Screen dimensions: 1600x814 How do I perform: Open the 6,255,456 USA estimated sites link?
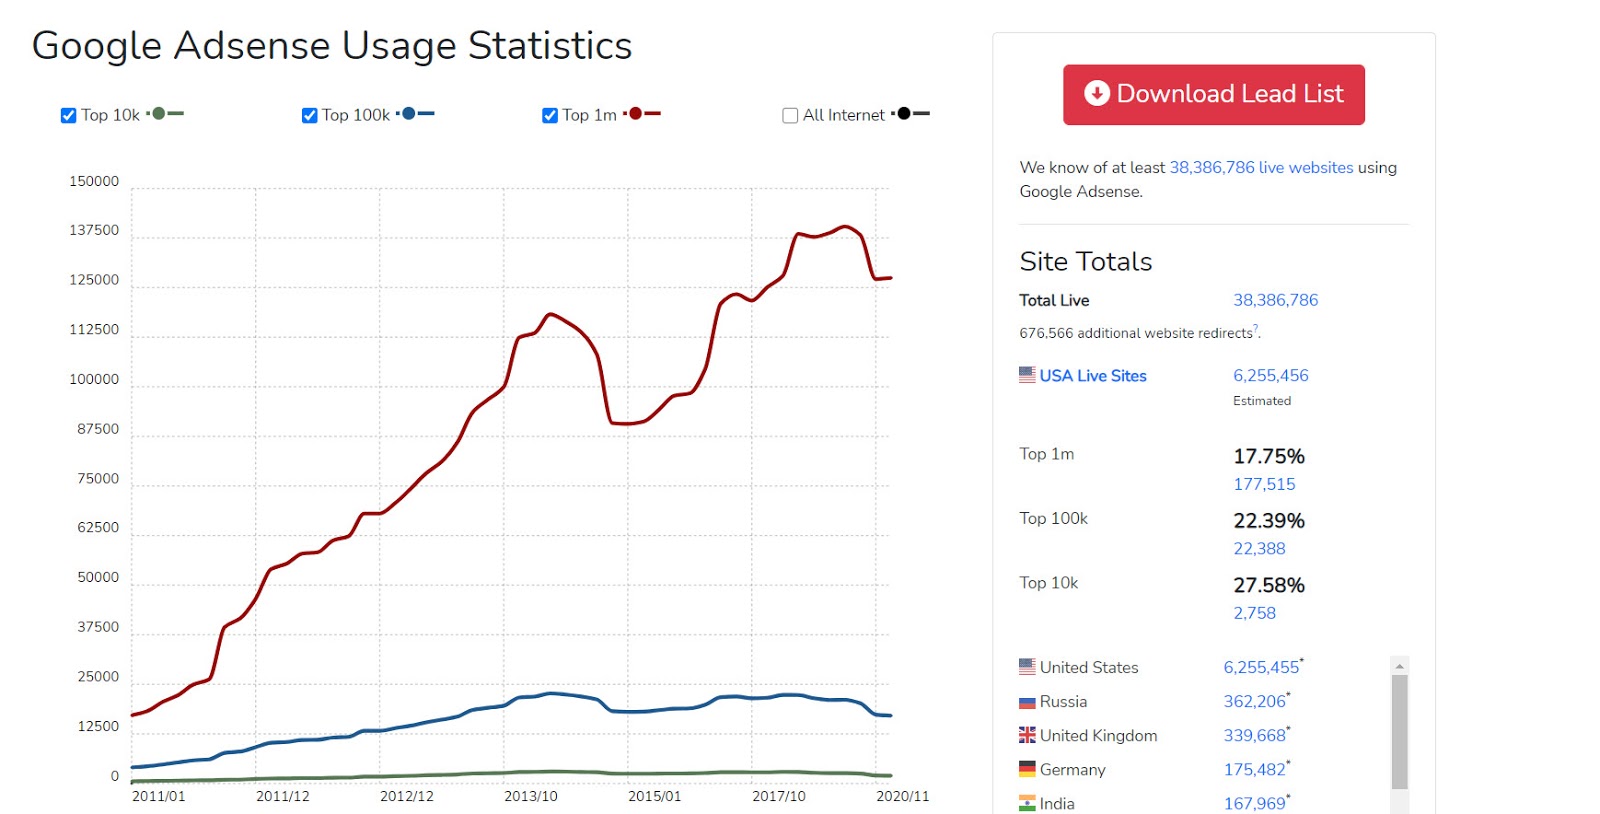tap(1270, 376)
